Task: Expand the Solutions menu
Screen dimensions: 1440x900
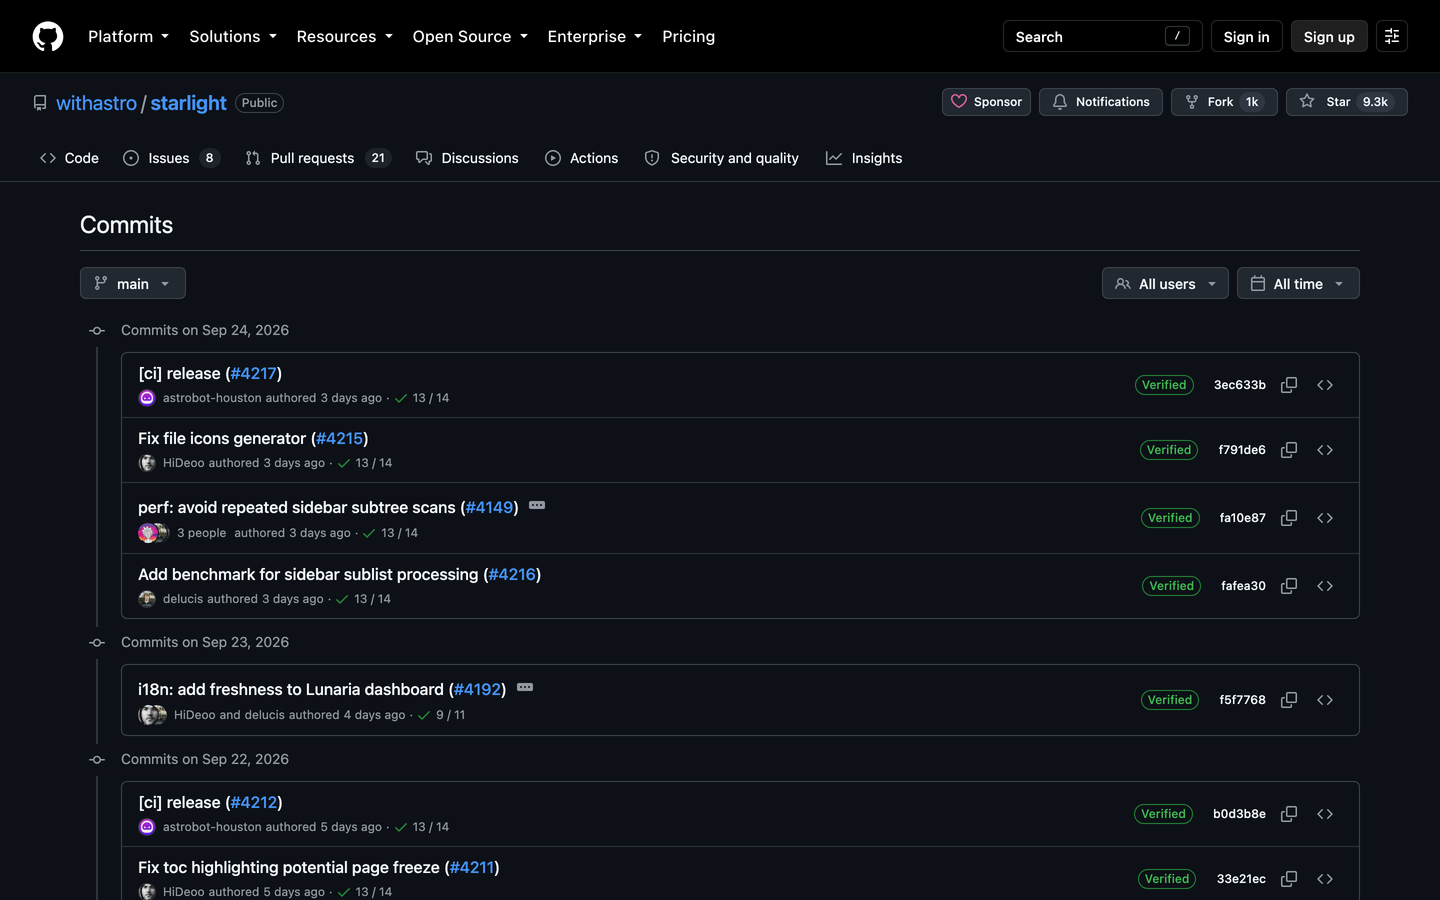Action: coord(233,36)
